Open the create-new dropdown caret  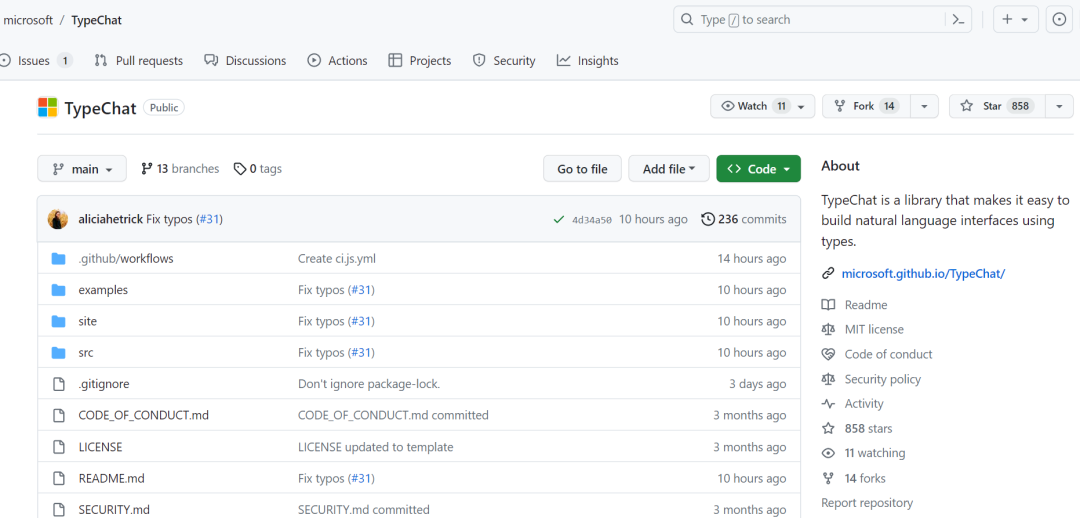[x=1024, y=20]
